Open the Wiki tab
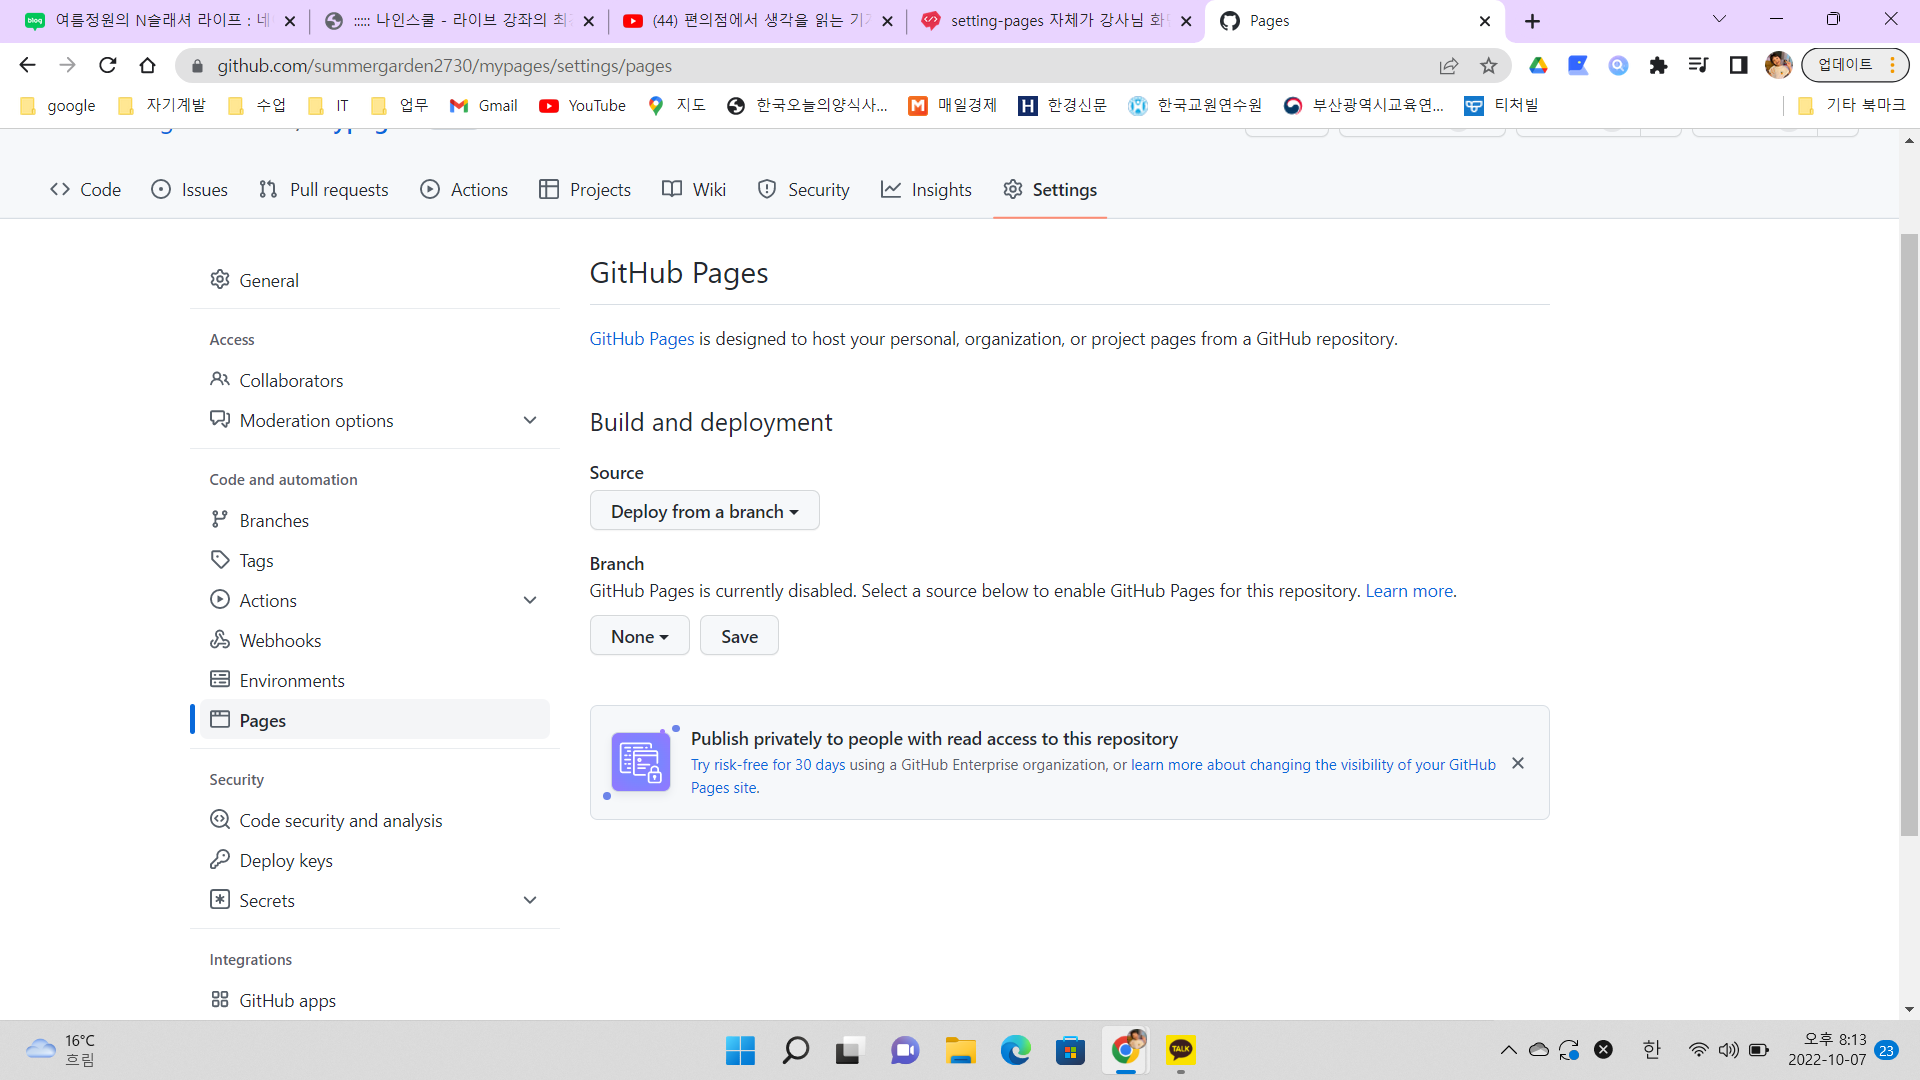The width and height of the screenshot is (1920, 1080). click(694, 190)
